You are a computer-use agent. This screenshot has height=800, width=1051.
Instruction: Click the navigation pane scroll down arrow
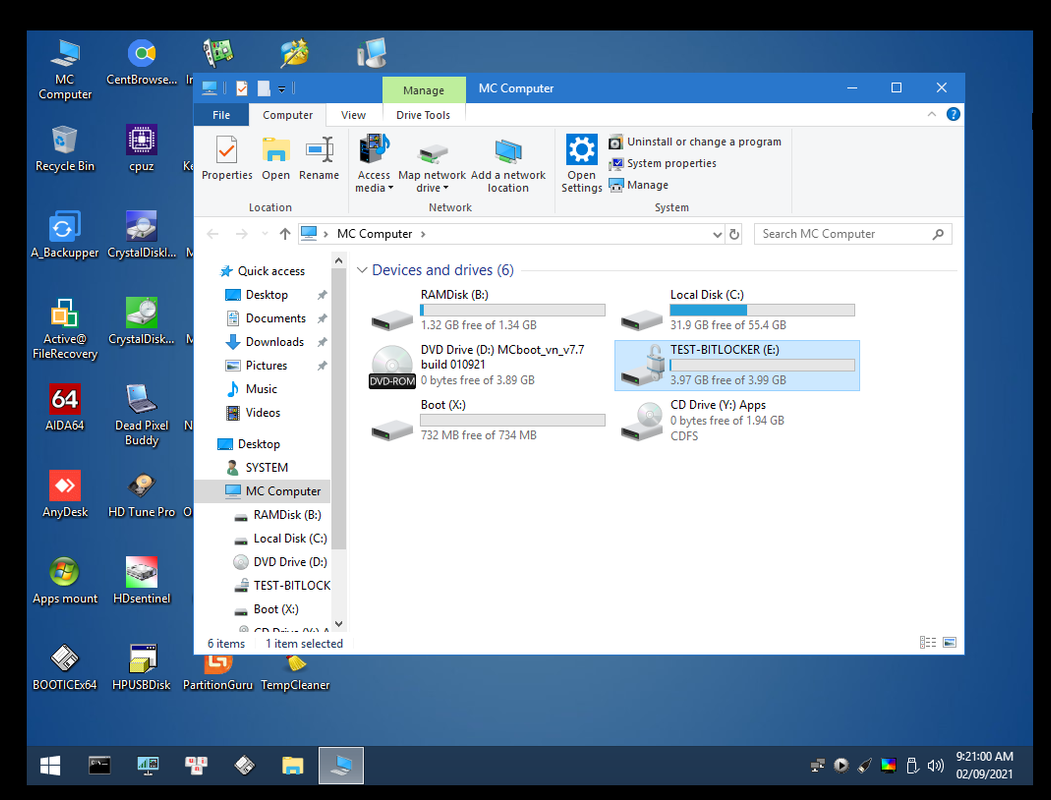coord(338,624)
